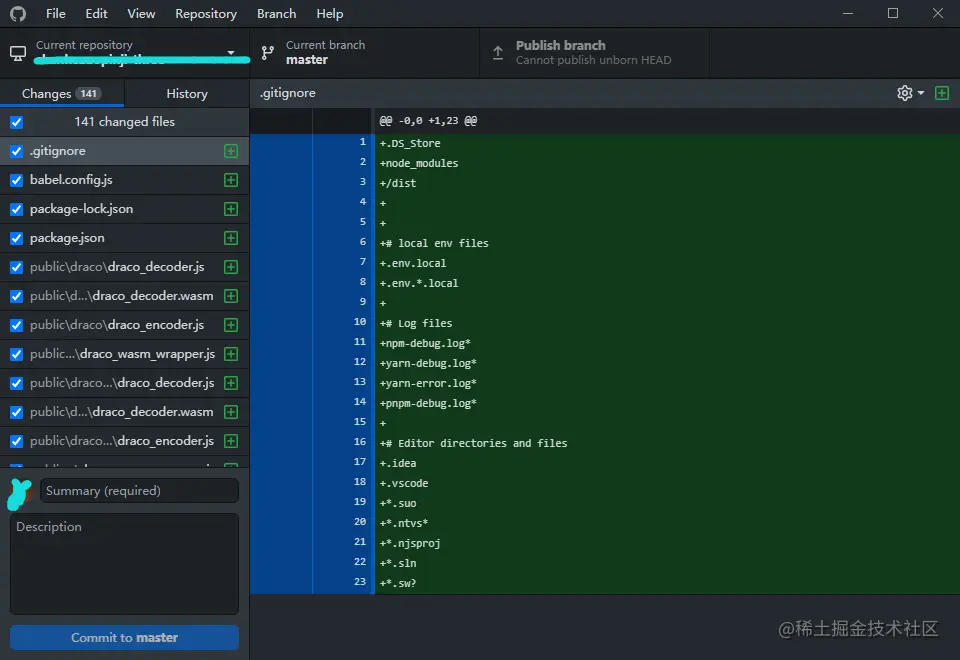
Task: Click the diff line '+# Log files'
Action: (x=416, y=323)
